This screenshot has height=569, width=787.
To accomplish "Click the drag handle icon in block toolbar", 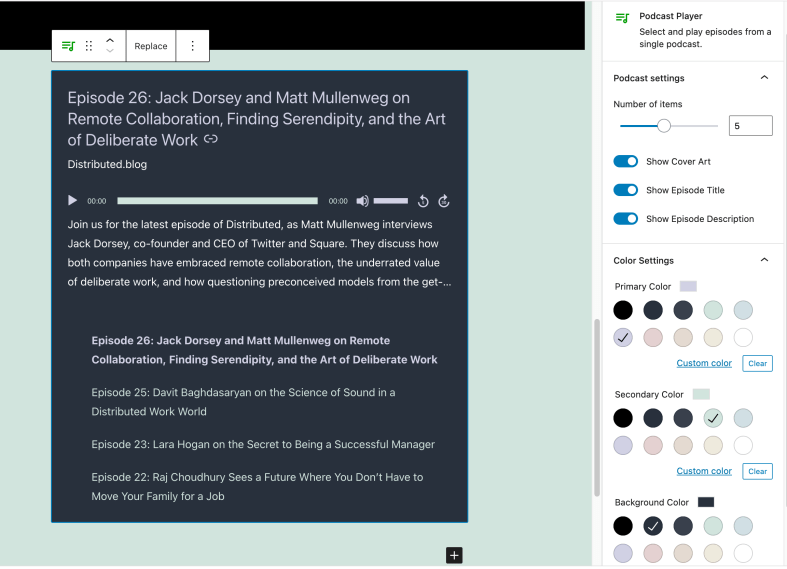I will (89, 46).
